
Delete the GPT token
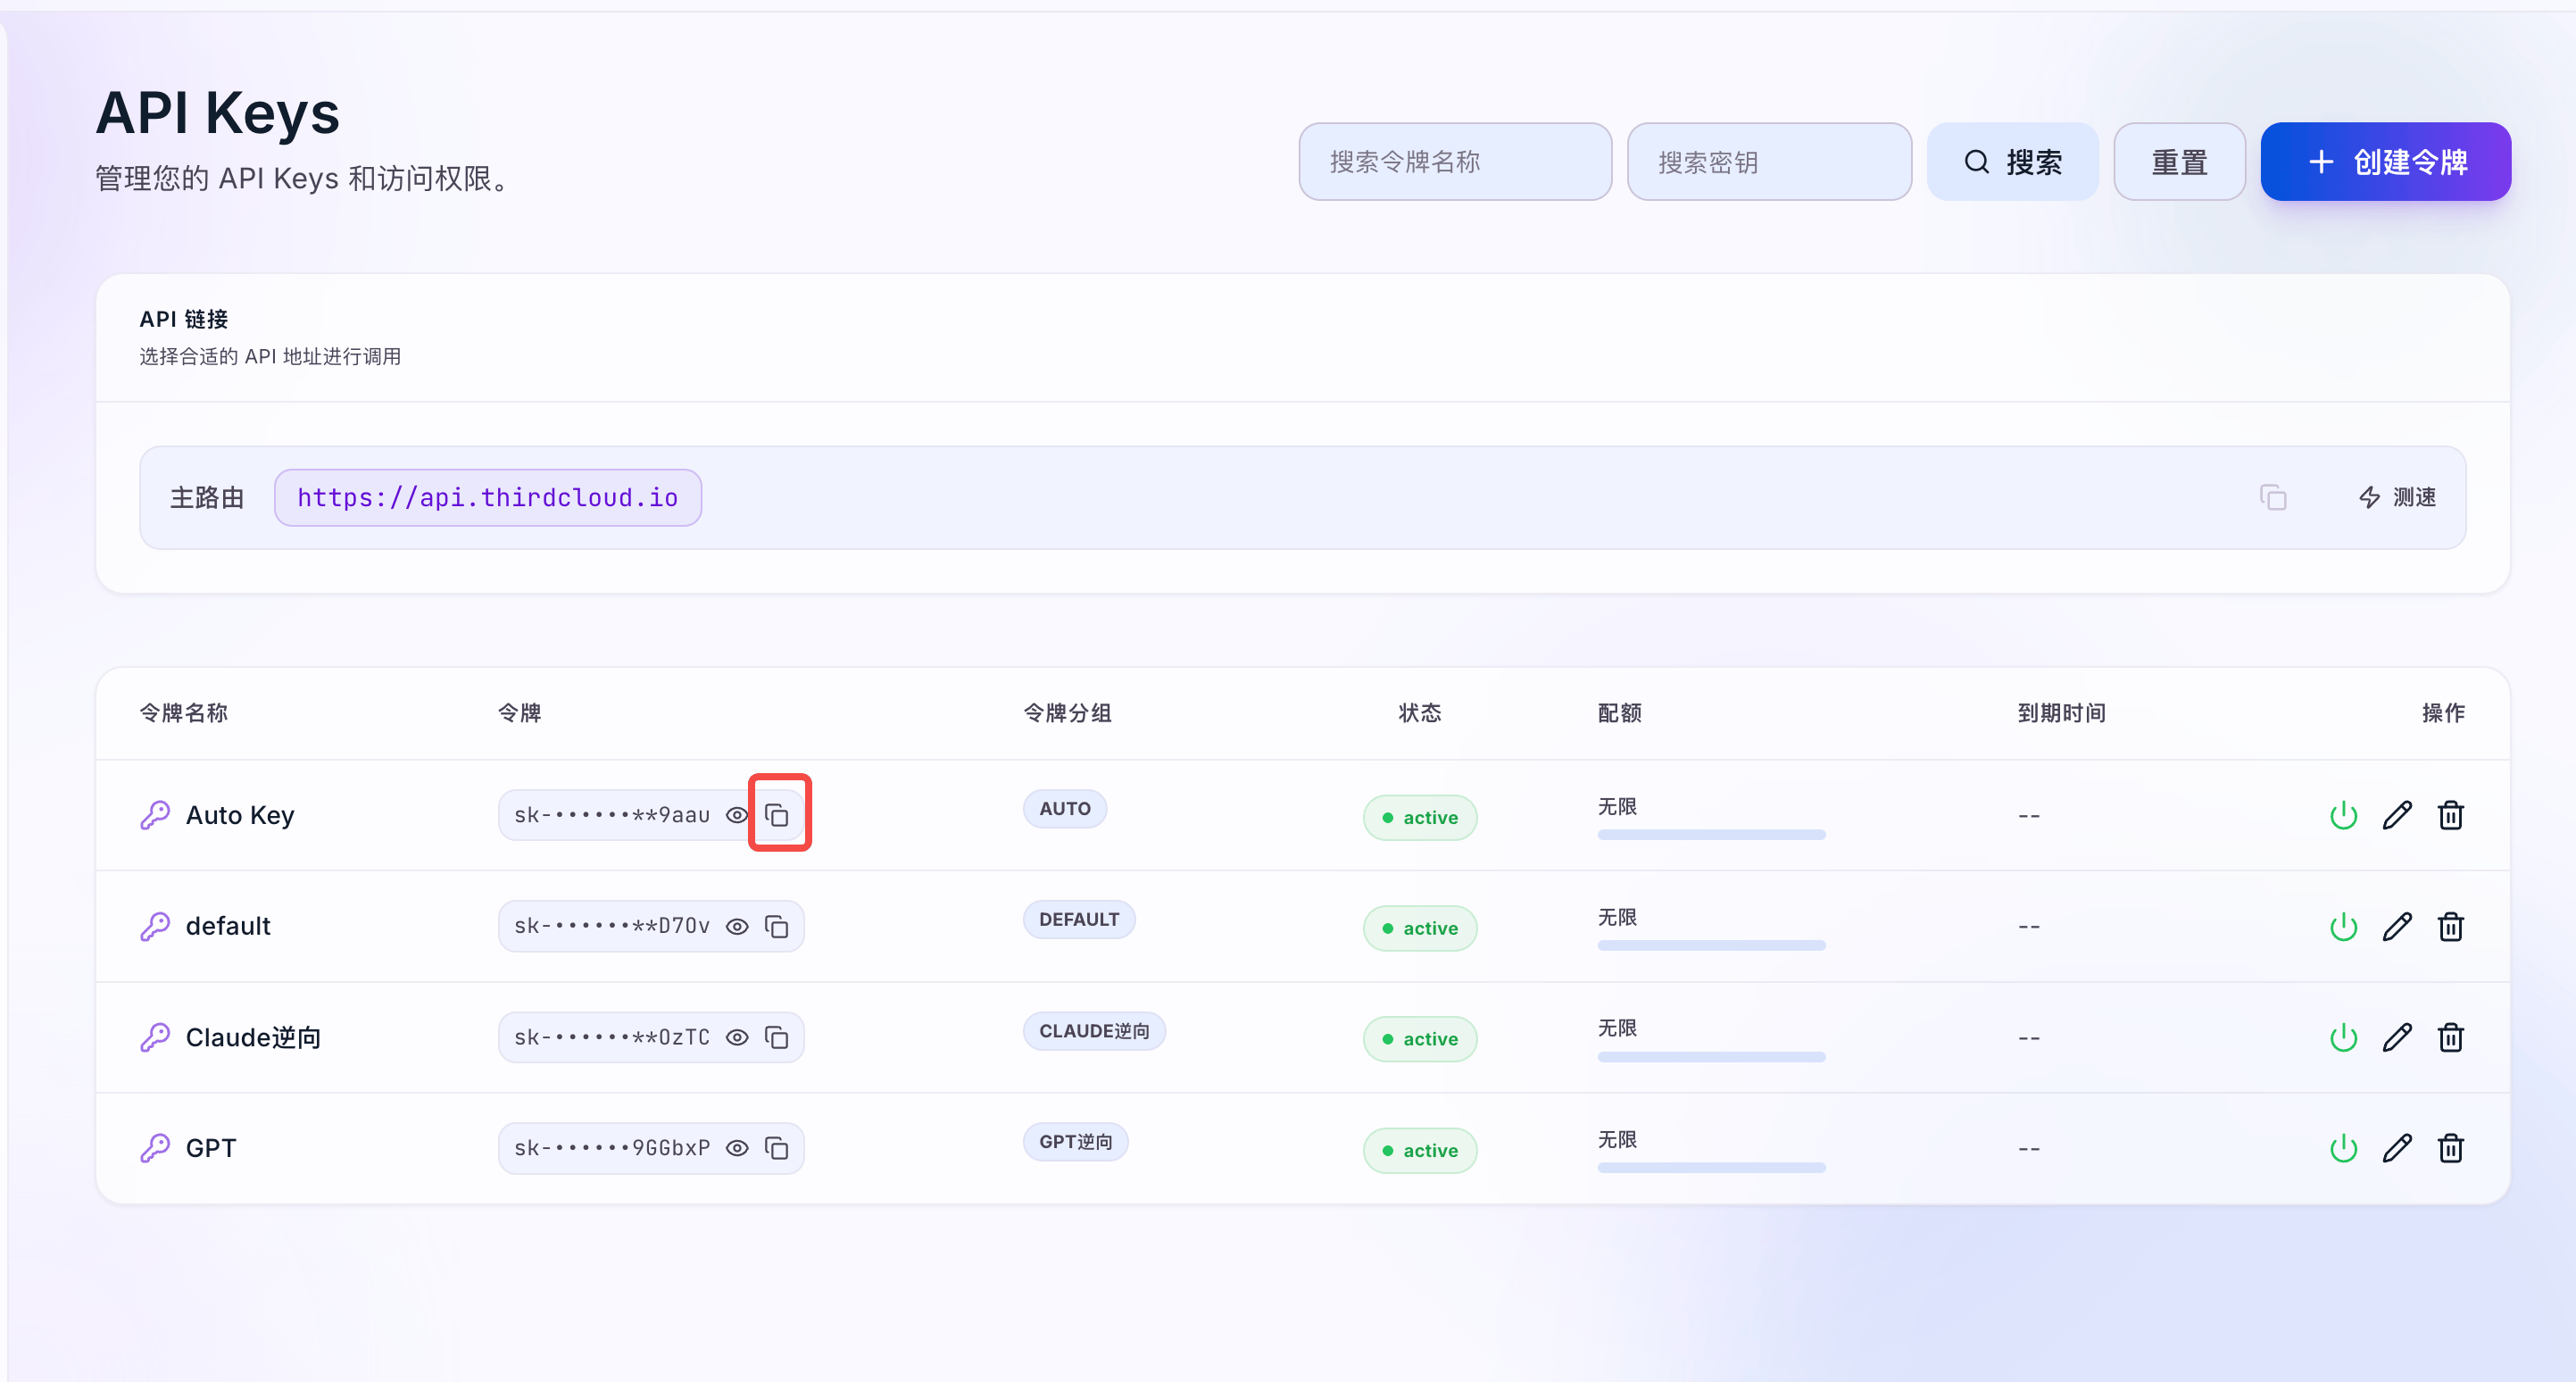(2451, 1148)
